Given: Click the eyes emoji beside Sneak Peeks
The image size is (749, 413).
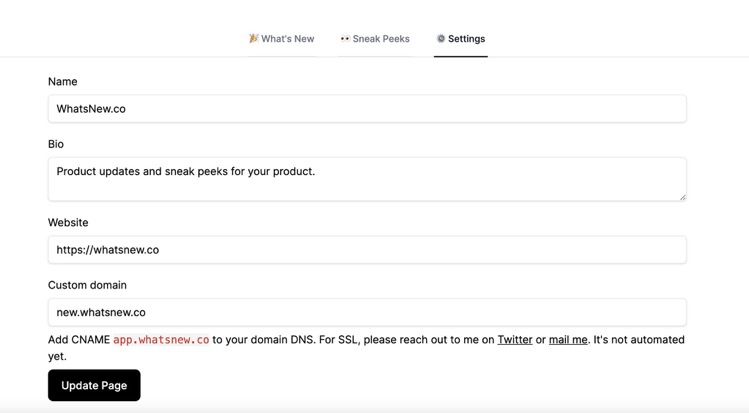Looking at the screenshot, I should (345, 39).
